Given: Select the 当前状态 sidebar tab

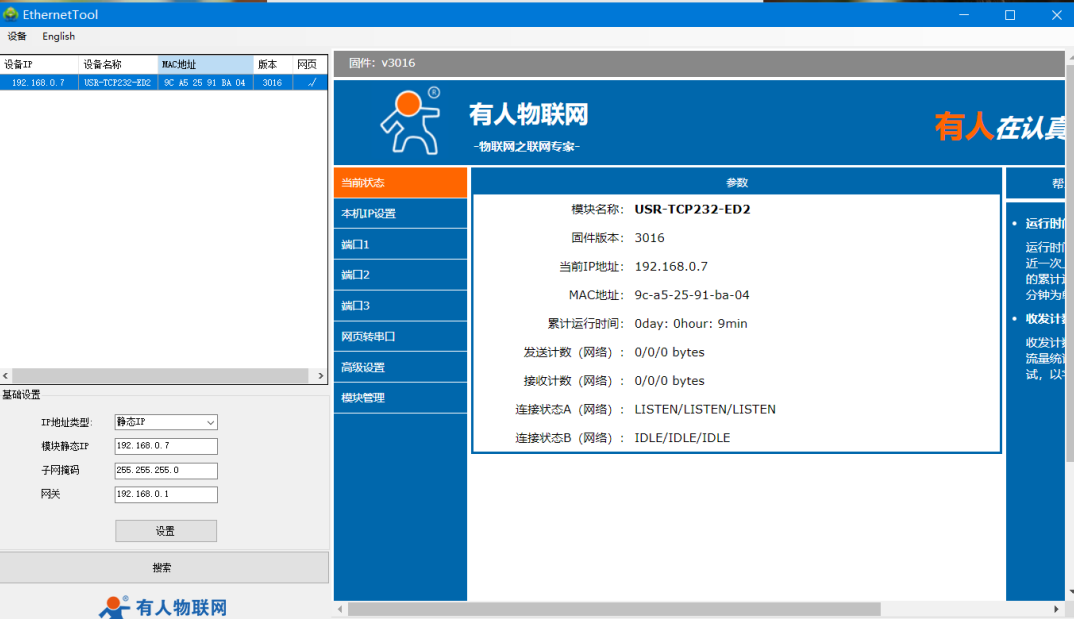Looking at the screenshot, I should point(400,183).
